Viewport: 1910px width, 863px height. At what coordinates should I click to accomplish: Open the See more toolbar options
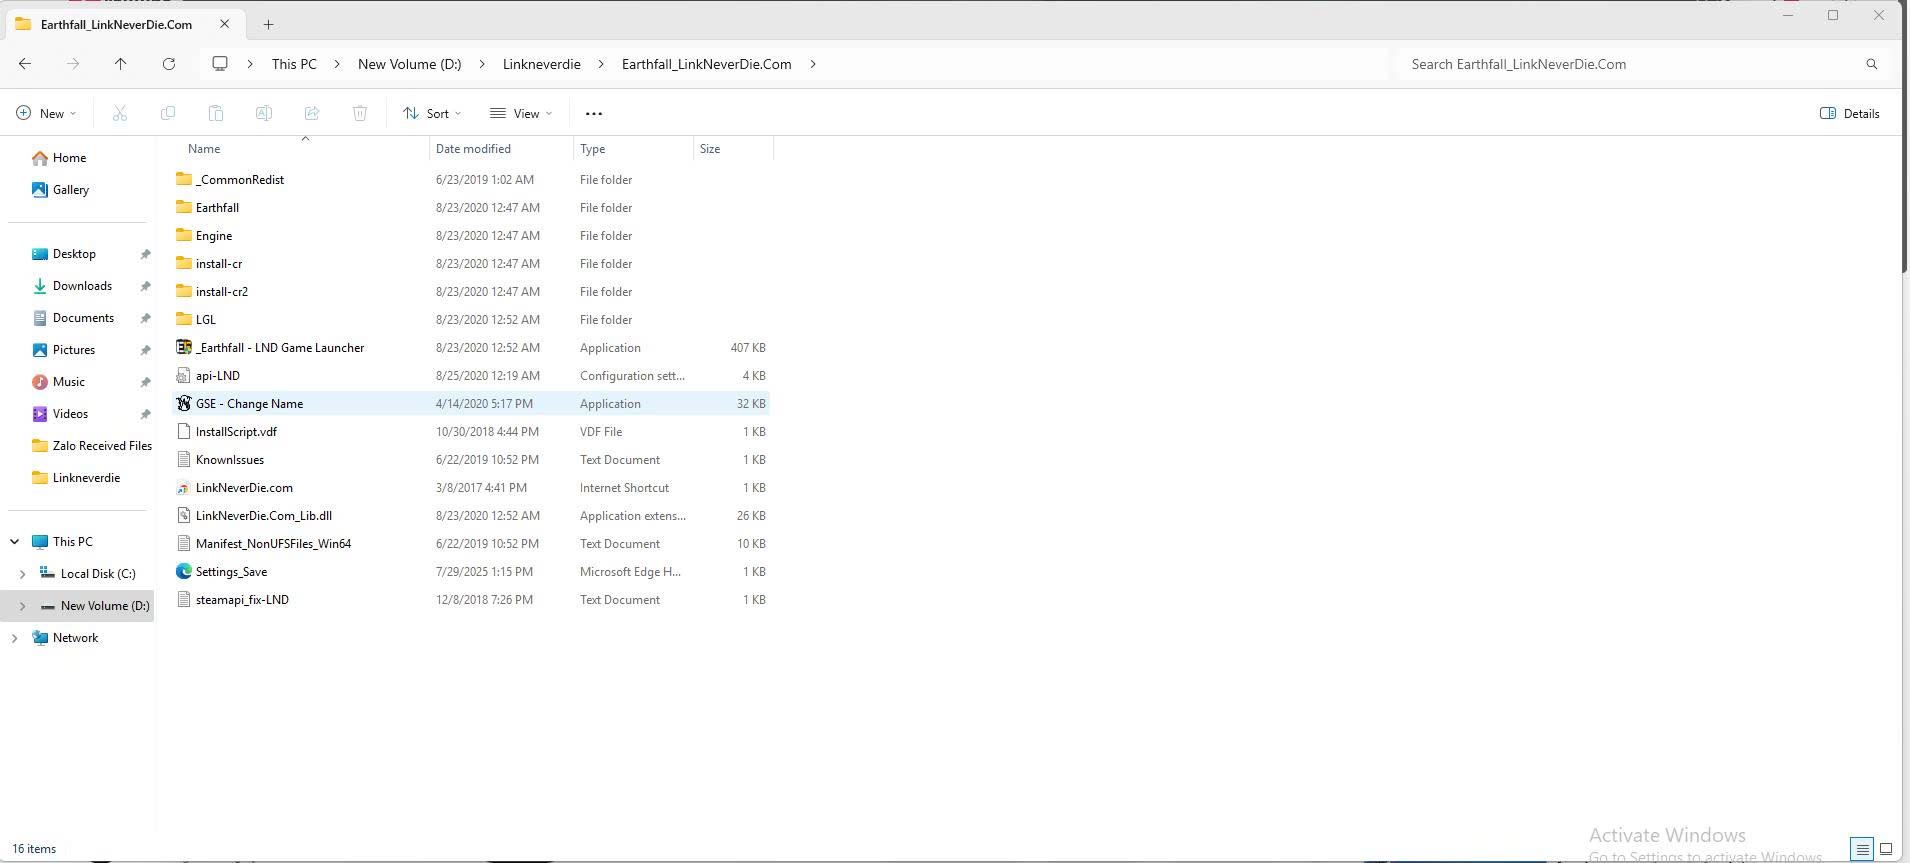point(593,114)
